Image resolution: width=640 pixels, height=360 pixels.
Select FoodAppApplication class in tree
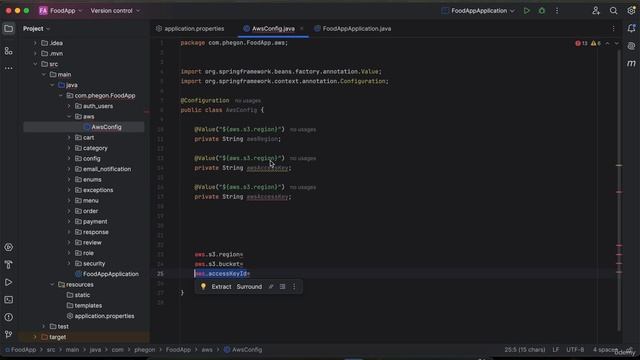(107, 274)
